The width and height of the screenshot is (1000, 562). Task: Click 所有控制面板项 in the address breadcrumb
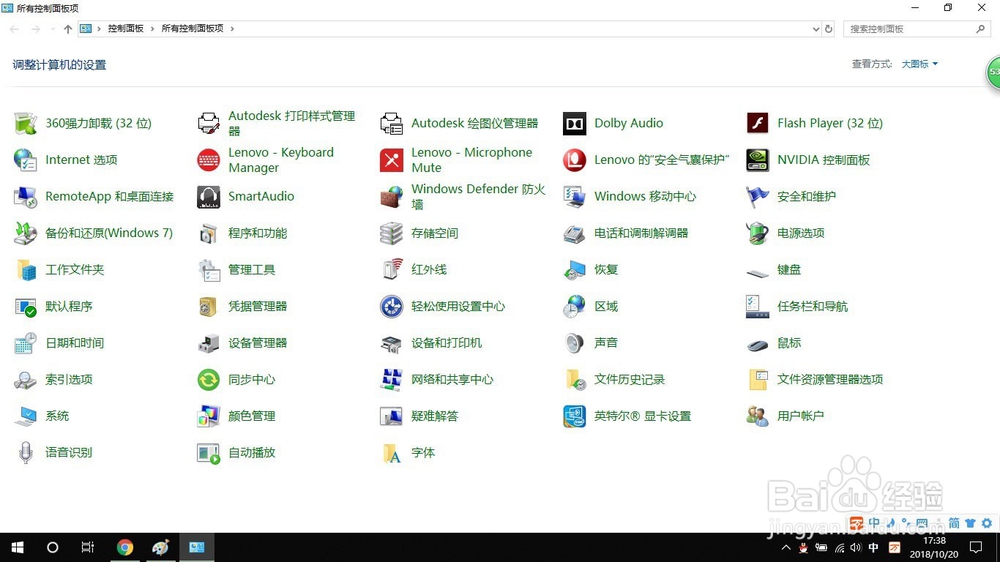point(193,29)
